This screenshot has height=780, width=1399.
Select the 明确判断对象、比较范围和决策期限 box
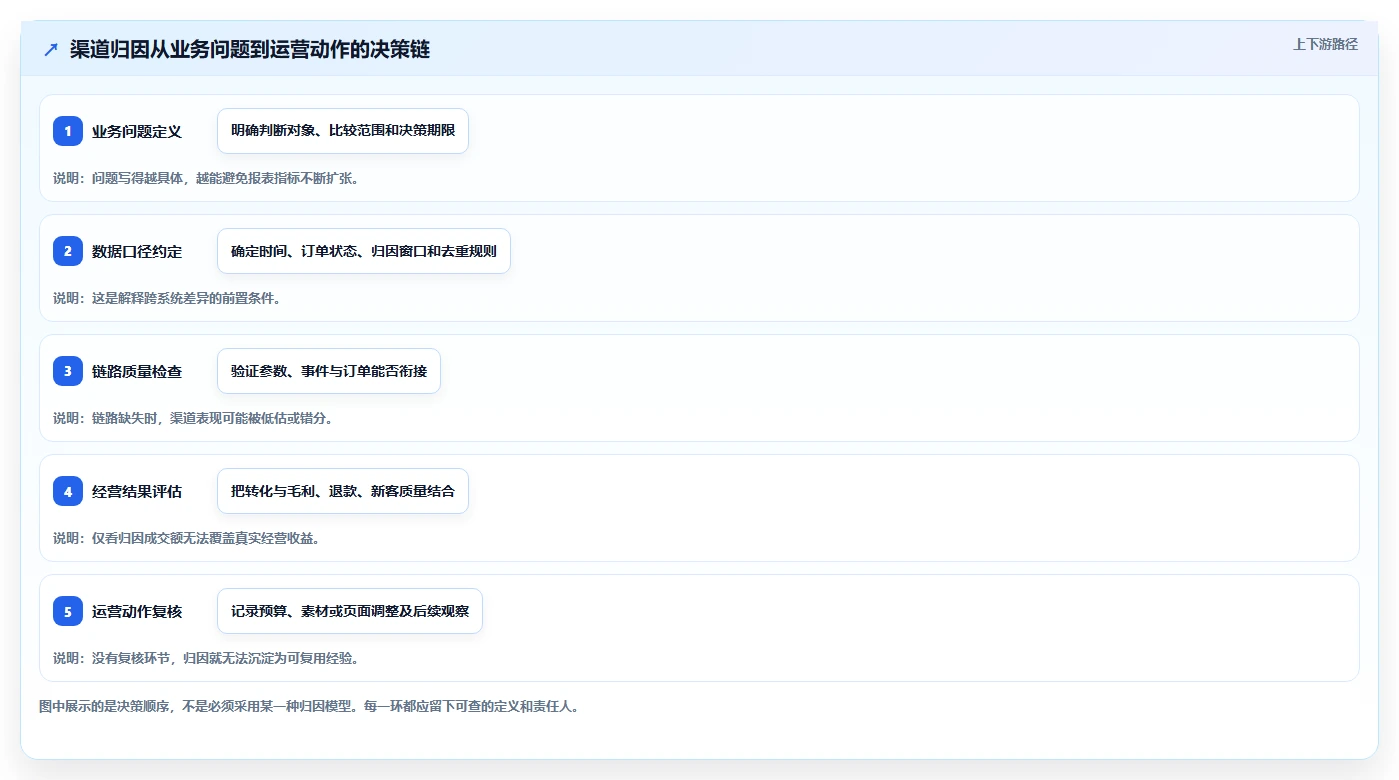(343, 131)
